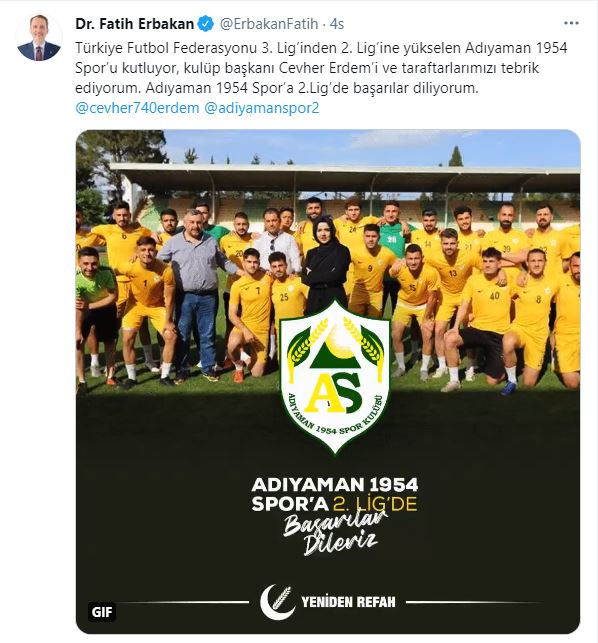Click the woman in black outfit in photo

[x=326, y=267]
